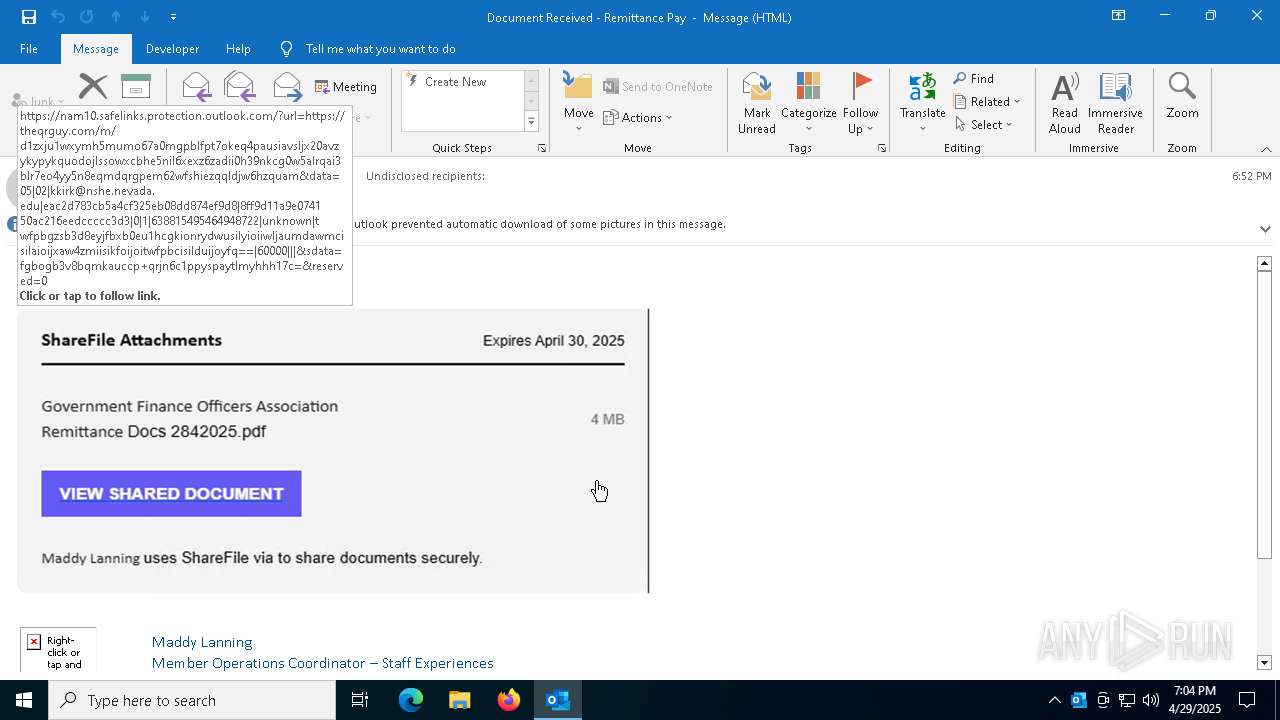This screenshot has height=720, width=1280.
Task: Click the Reply All envelope icon
Action: pyautogui.click(x=240, y=87)
